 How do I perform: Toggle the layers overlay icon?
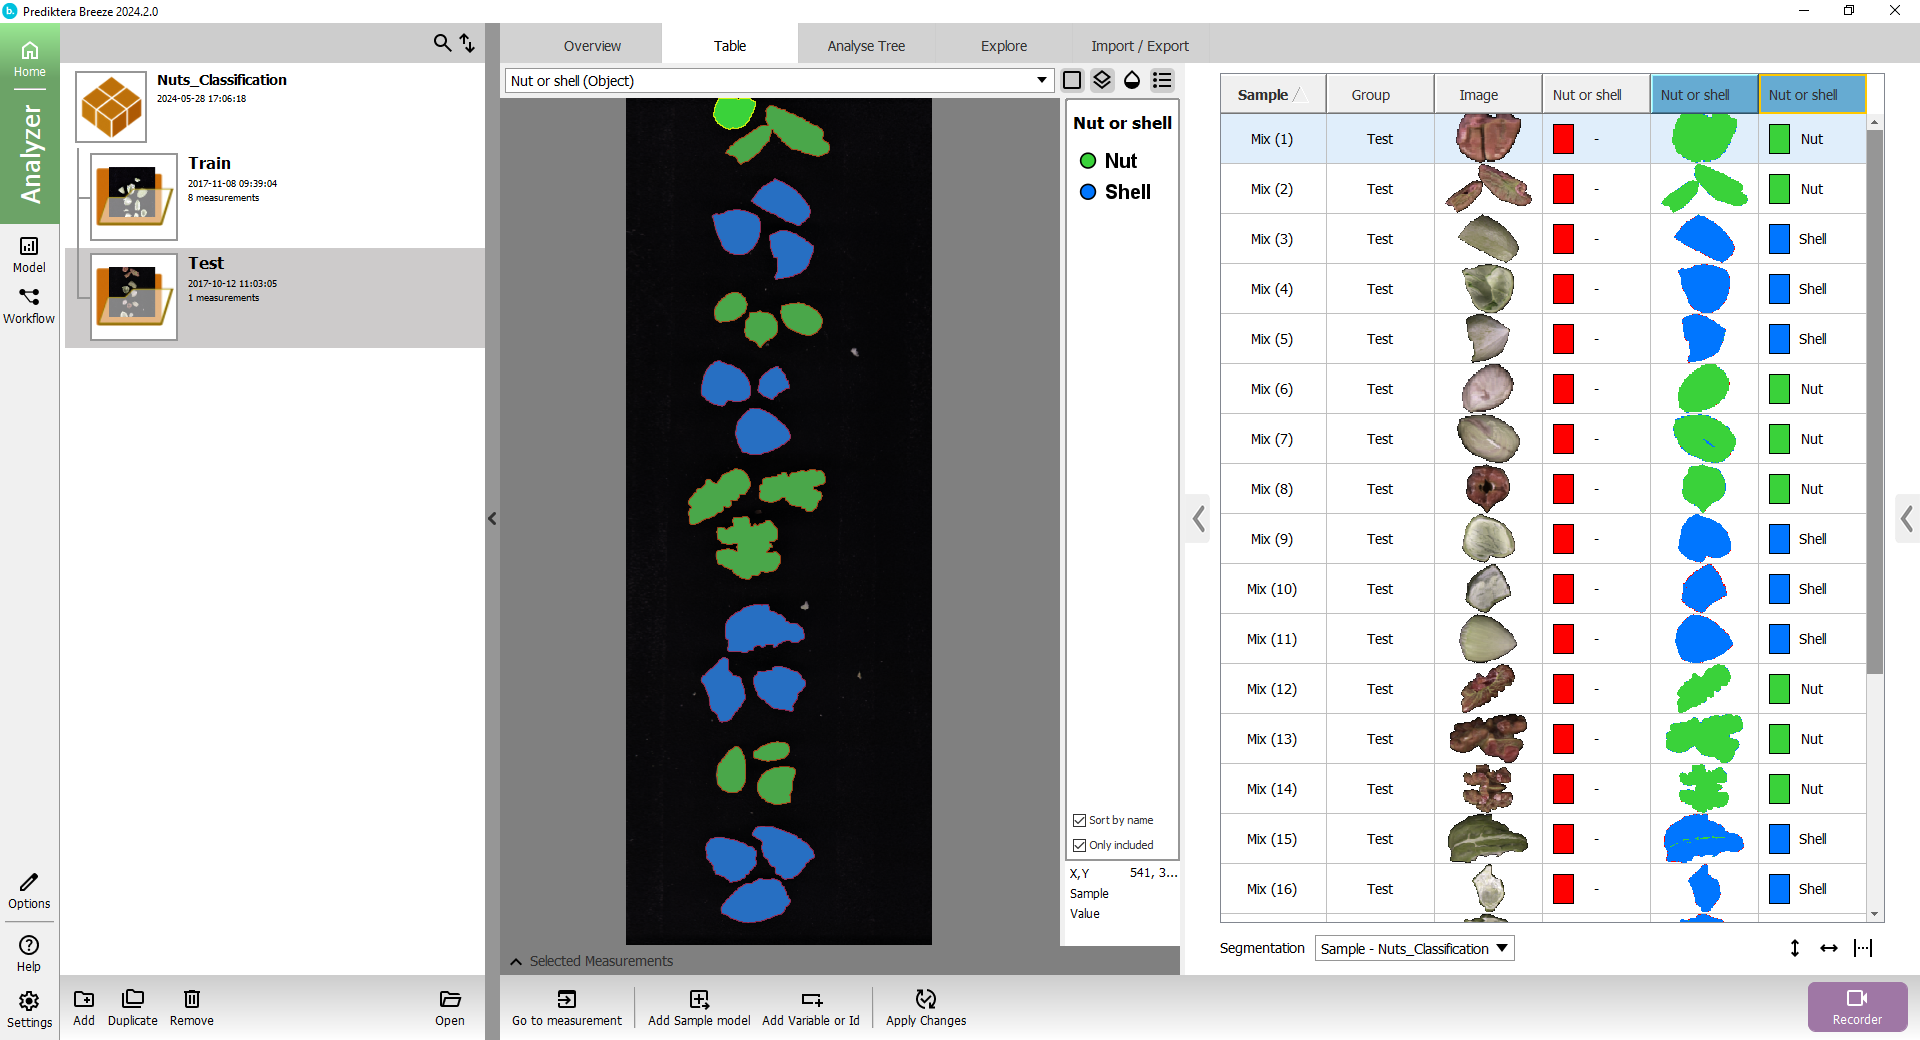tap(1102, 80)
